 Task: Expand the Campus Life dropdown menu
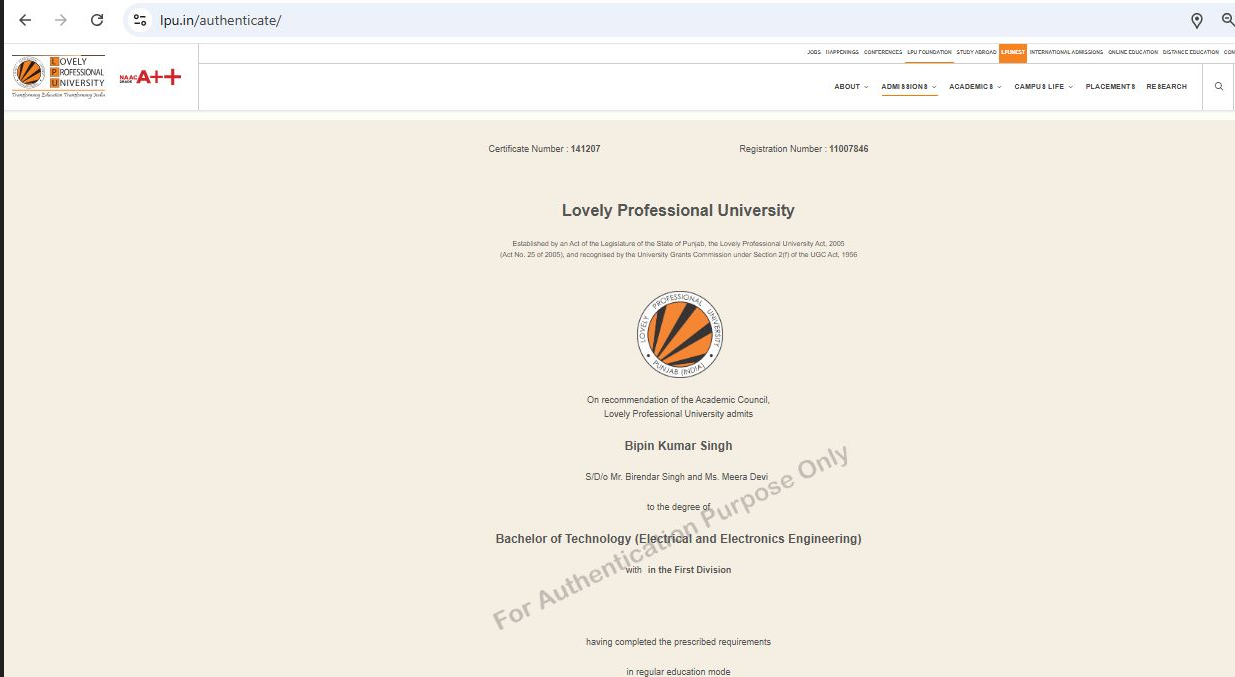tap(1043, 87)
